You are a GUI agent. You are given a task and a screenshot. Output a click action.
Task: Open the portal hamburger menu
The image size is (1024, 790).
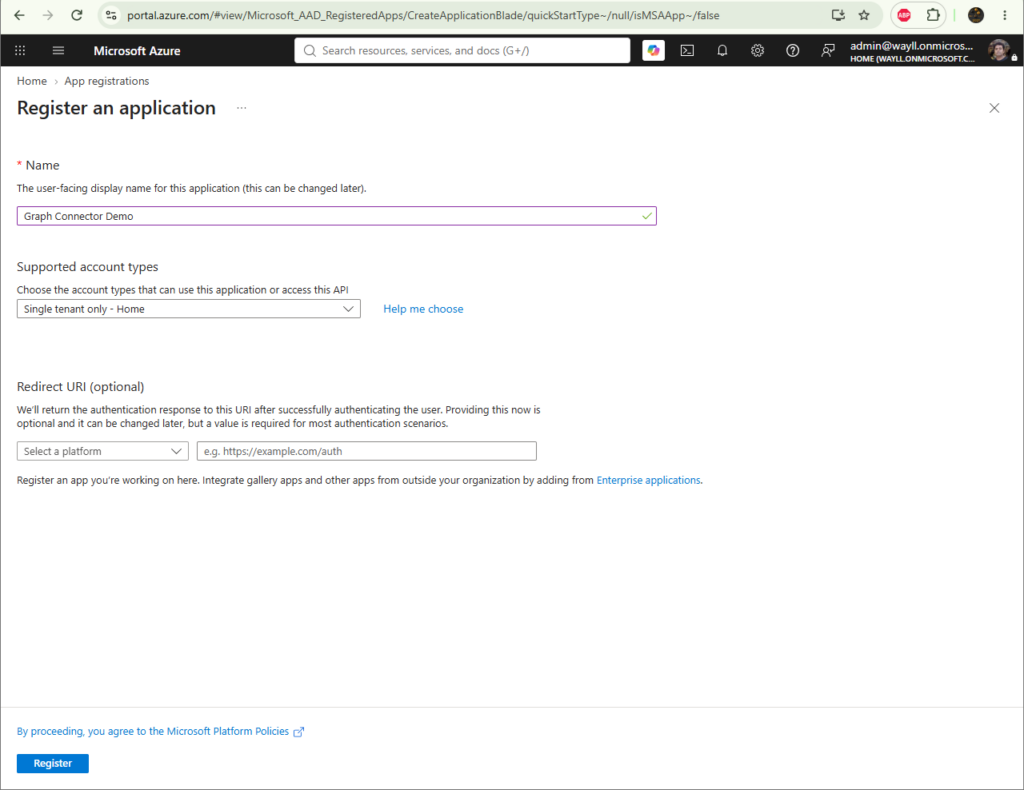[58, 50]
